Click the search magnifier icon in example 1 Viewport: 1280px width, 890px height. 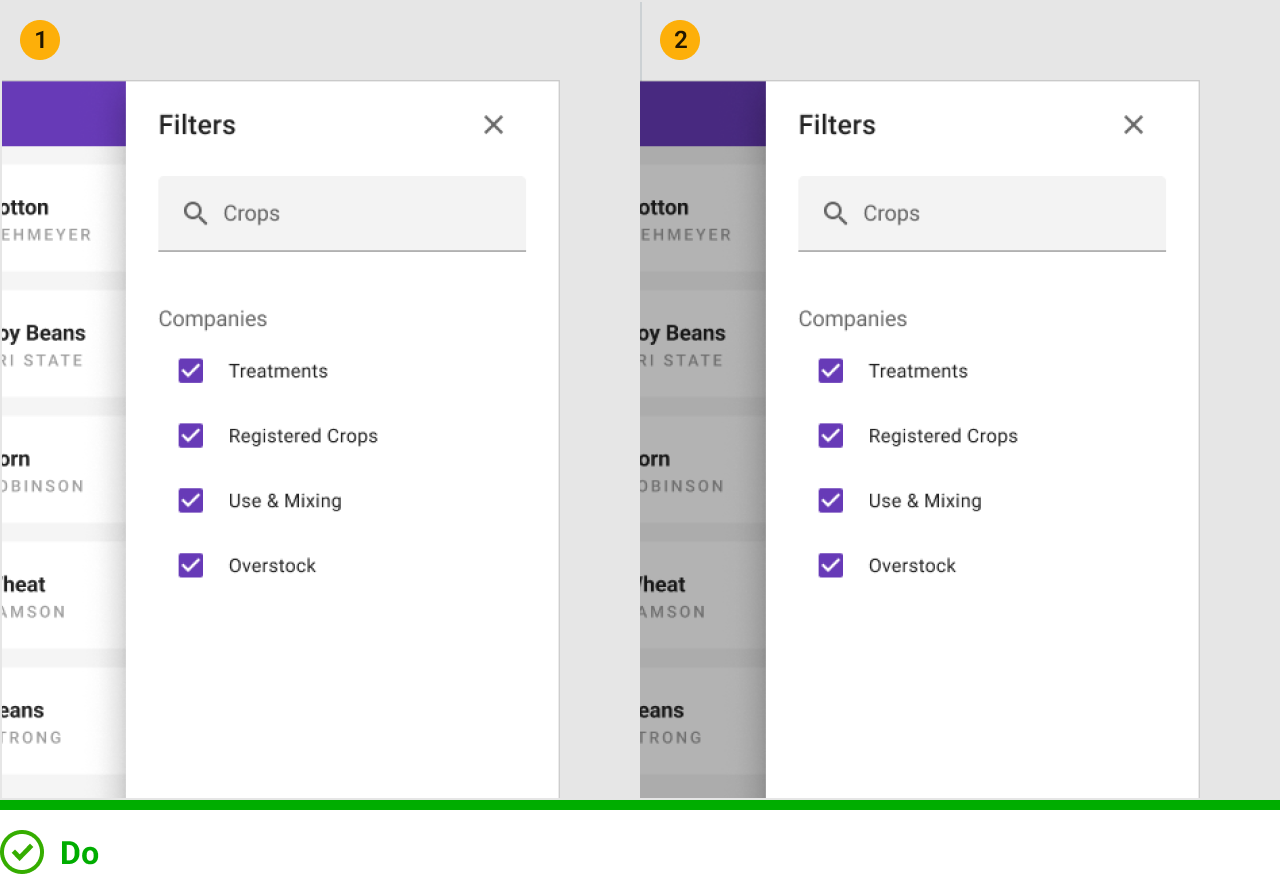pyautogui.click(x=195, y=213)
